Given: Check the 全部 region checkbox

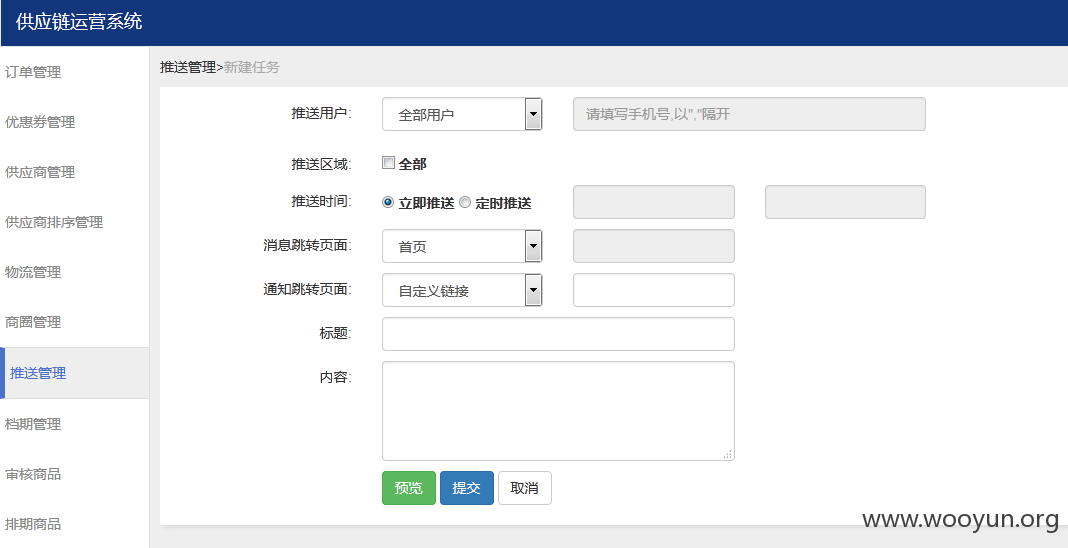Looking at the screenshot, I should (x=388, y=163).
